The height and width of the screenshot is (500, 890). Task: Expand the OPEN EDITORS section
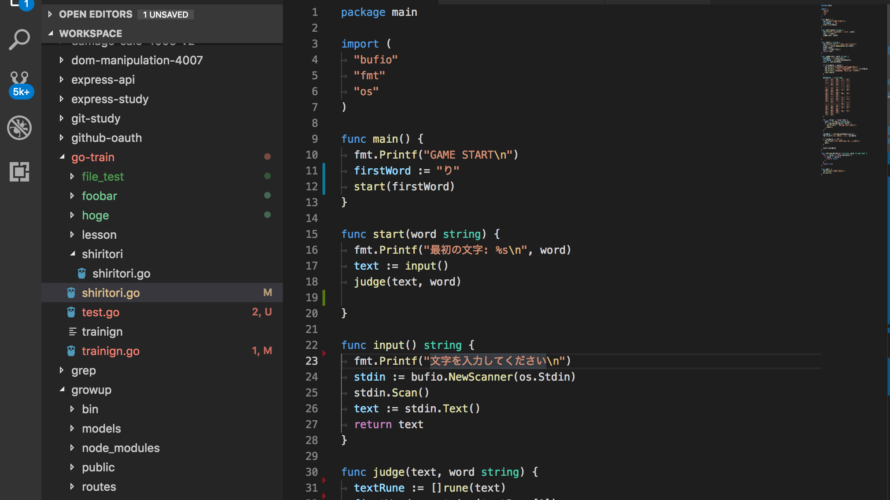(50, 14)
